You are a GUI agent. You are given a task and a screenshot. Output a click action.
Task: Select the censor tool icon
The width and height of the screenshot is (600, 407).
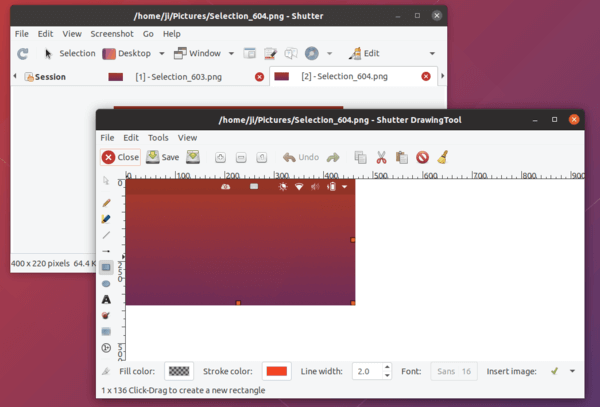click(x=106, y=316)
